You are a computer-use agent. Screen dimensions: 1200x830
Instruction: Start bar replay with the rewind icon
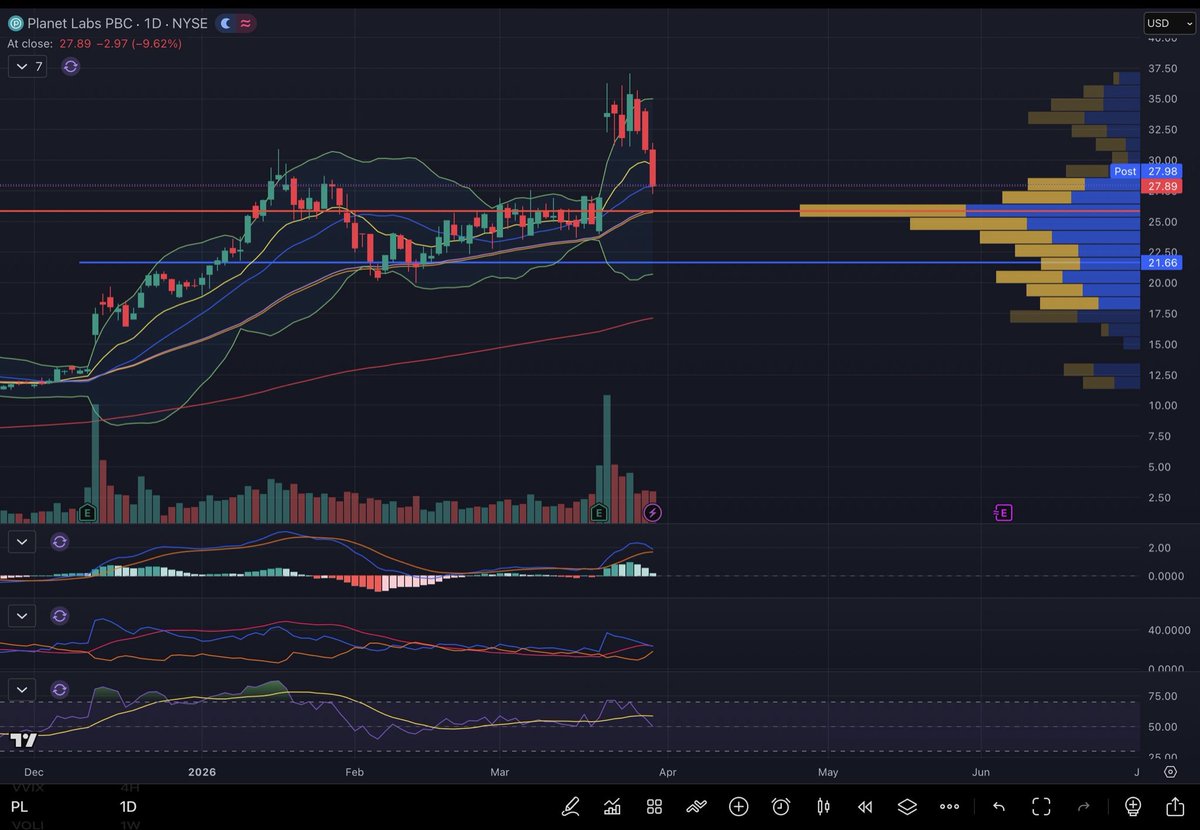pos(864,806)
